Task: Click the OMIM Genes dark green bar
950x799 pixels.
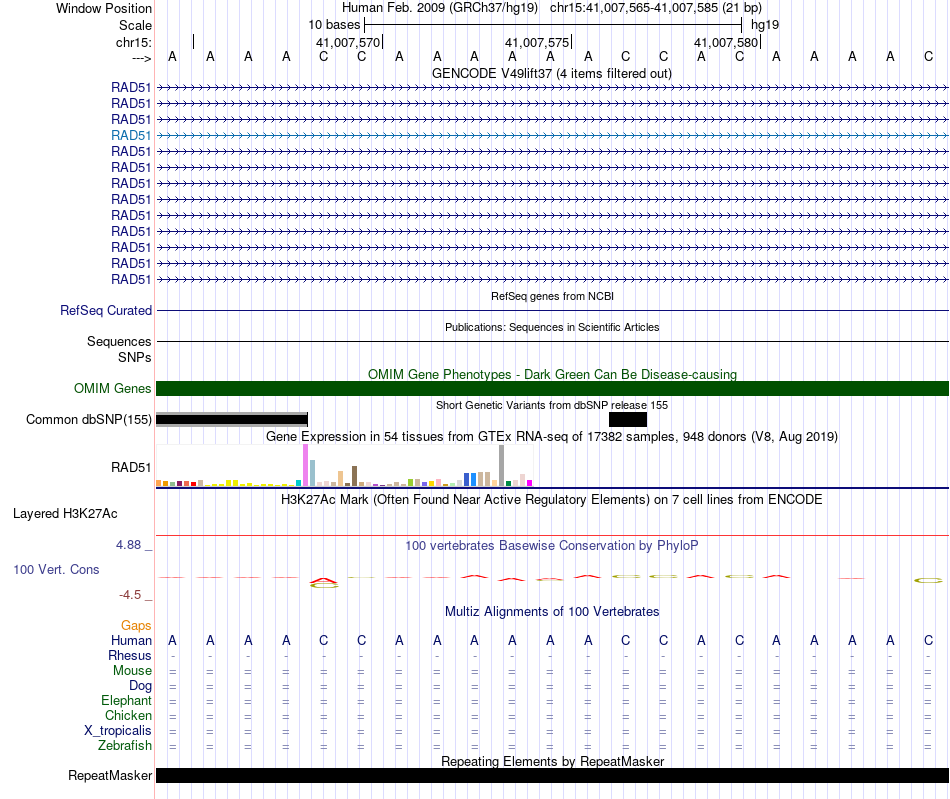Action: pyautogui.click(x=552, y=388)
